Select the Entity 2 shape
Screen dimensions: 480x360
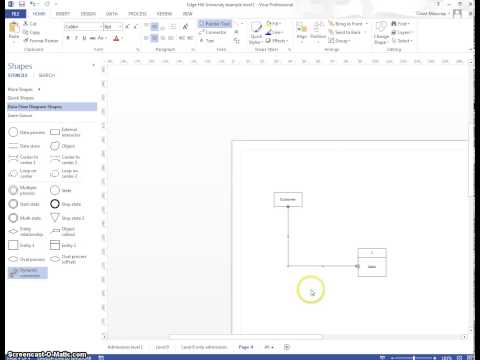tap(63, 245)
